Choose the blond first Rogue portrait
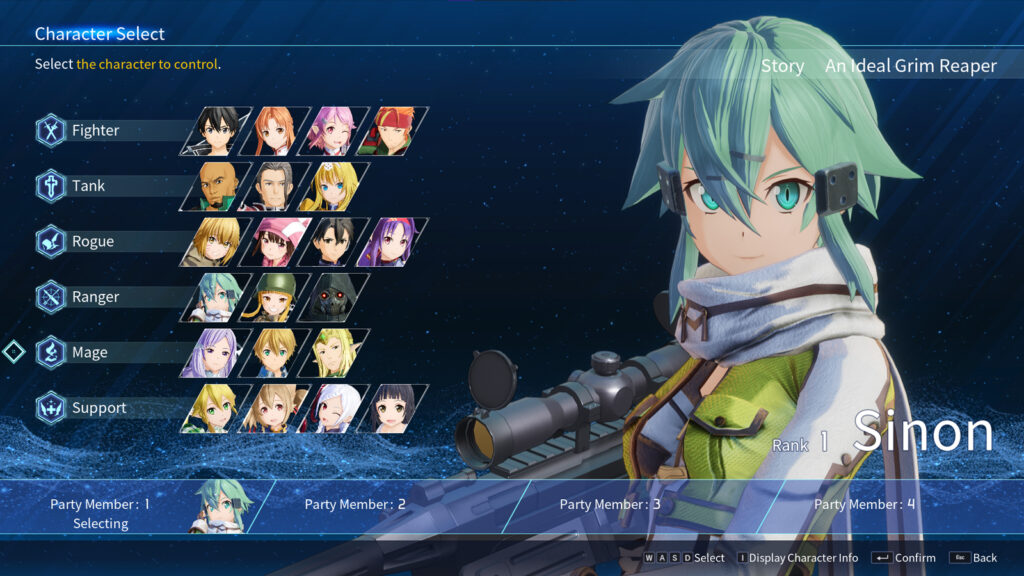This screenshot has width=1024, height=576. (x=216, y=242)
